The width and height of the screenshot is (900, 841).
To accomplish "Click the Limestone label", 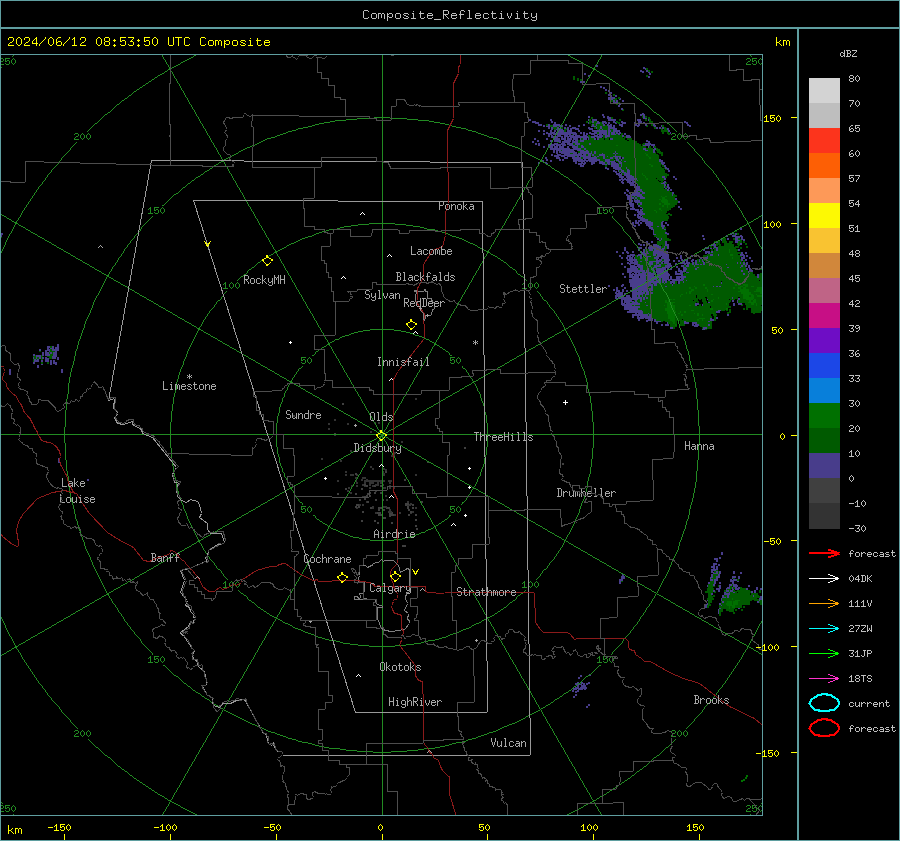I will tap(189, 386).
